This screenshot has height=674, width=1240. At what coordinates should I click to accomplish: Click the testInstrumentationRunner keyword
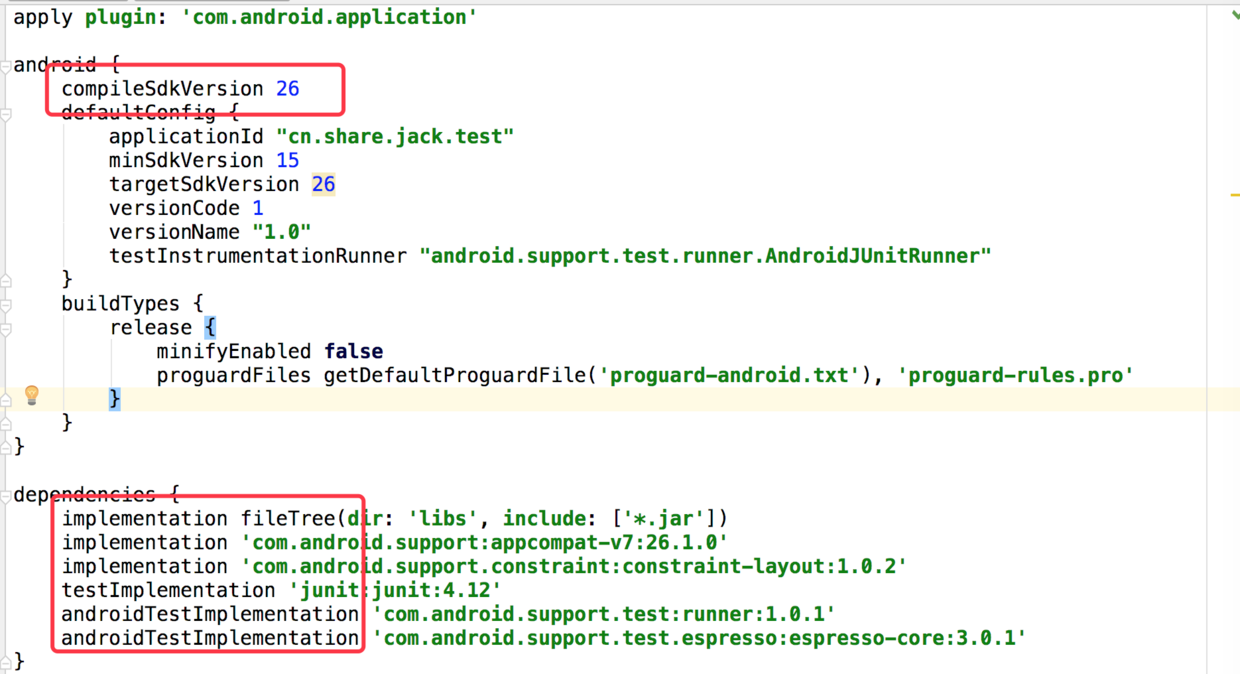[x=258, y=256]
